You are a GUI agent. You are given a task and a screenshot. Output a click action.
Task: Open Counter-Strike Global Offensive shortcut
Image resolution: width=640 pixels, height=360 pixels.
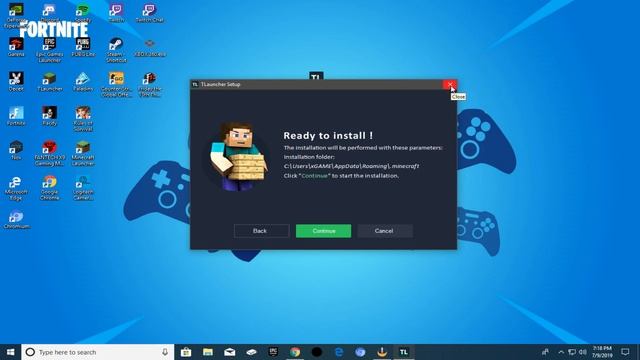[116, 84]
